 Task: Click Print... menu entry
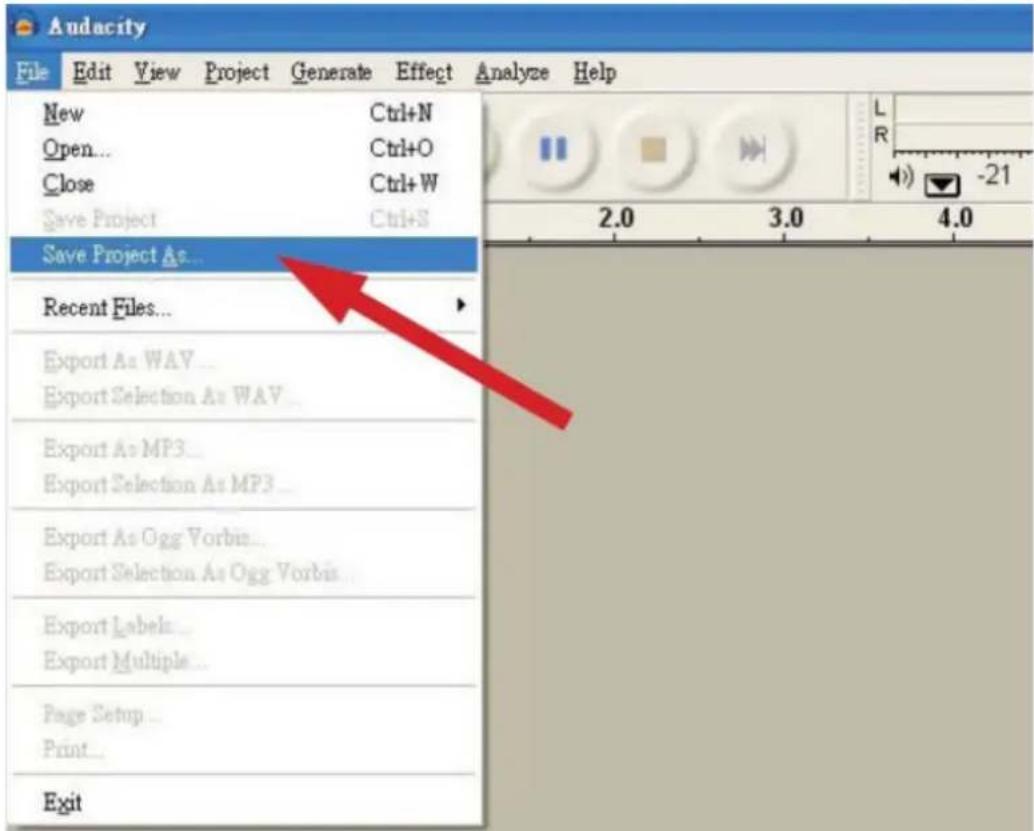click(x=244, y=749)
